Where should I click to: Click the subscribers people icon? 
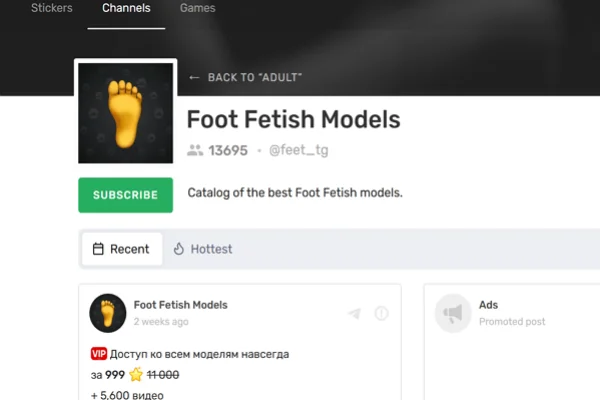coord(195,150)
